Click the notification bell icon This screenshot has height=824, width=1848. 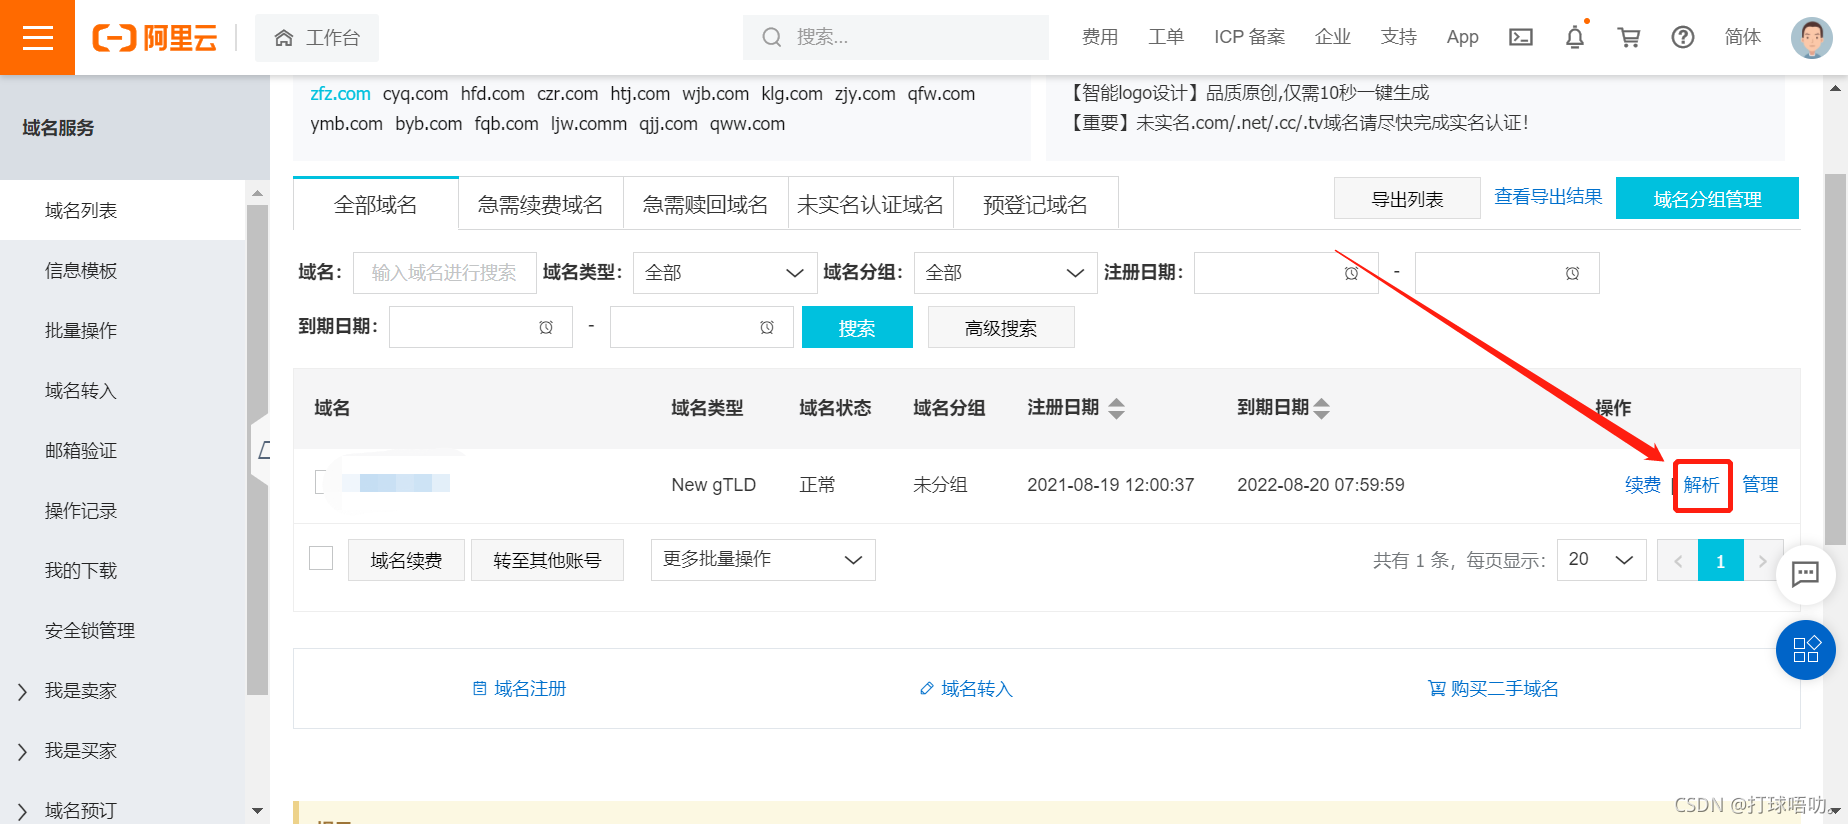pyautogui.click(x=1574, y=38)
